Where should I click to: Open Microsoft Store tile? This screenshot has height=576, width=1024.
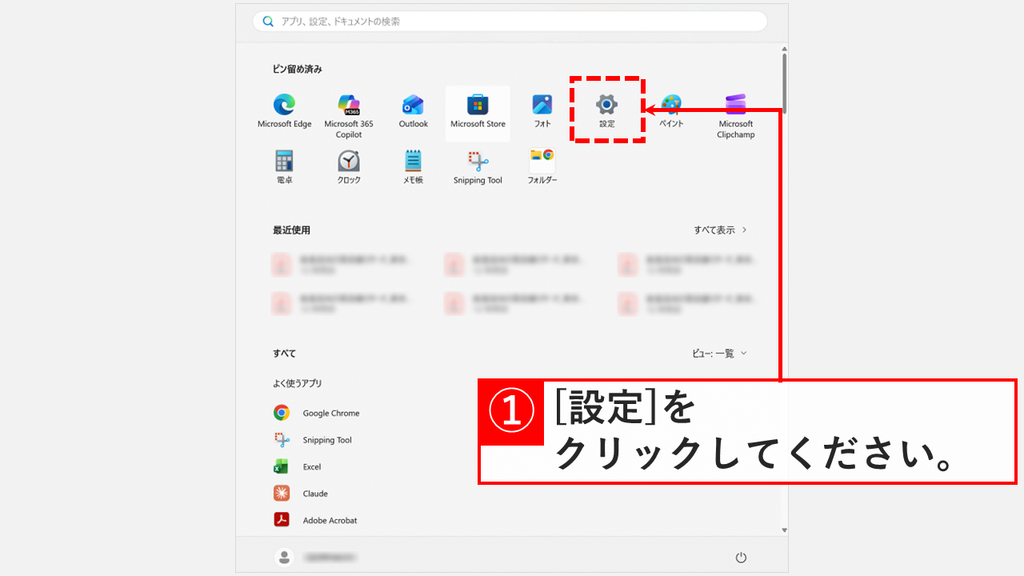477,112
